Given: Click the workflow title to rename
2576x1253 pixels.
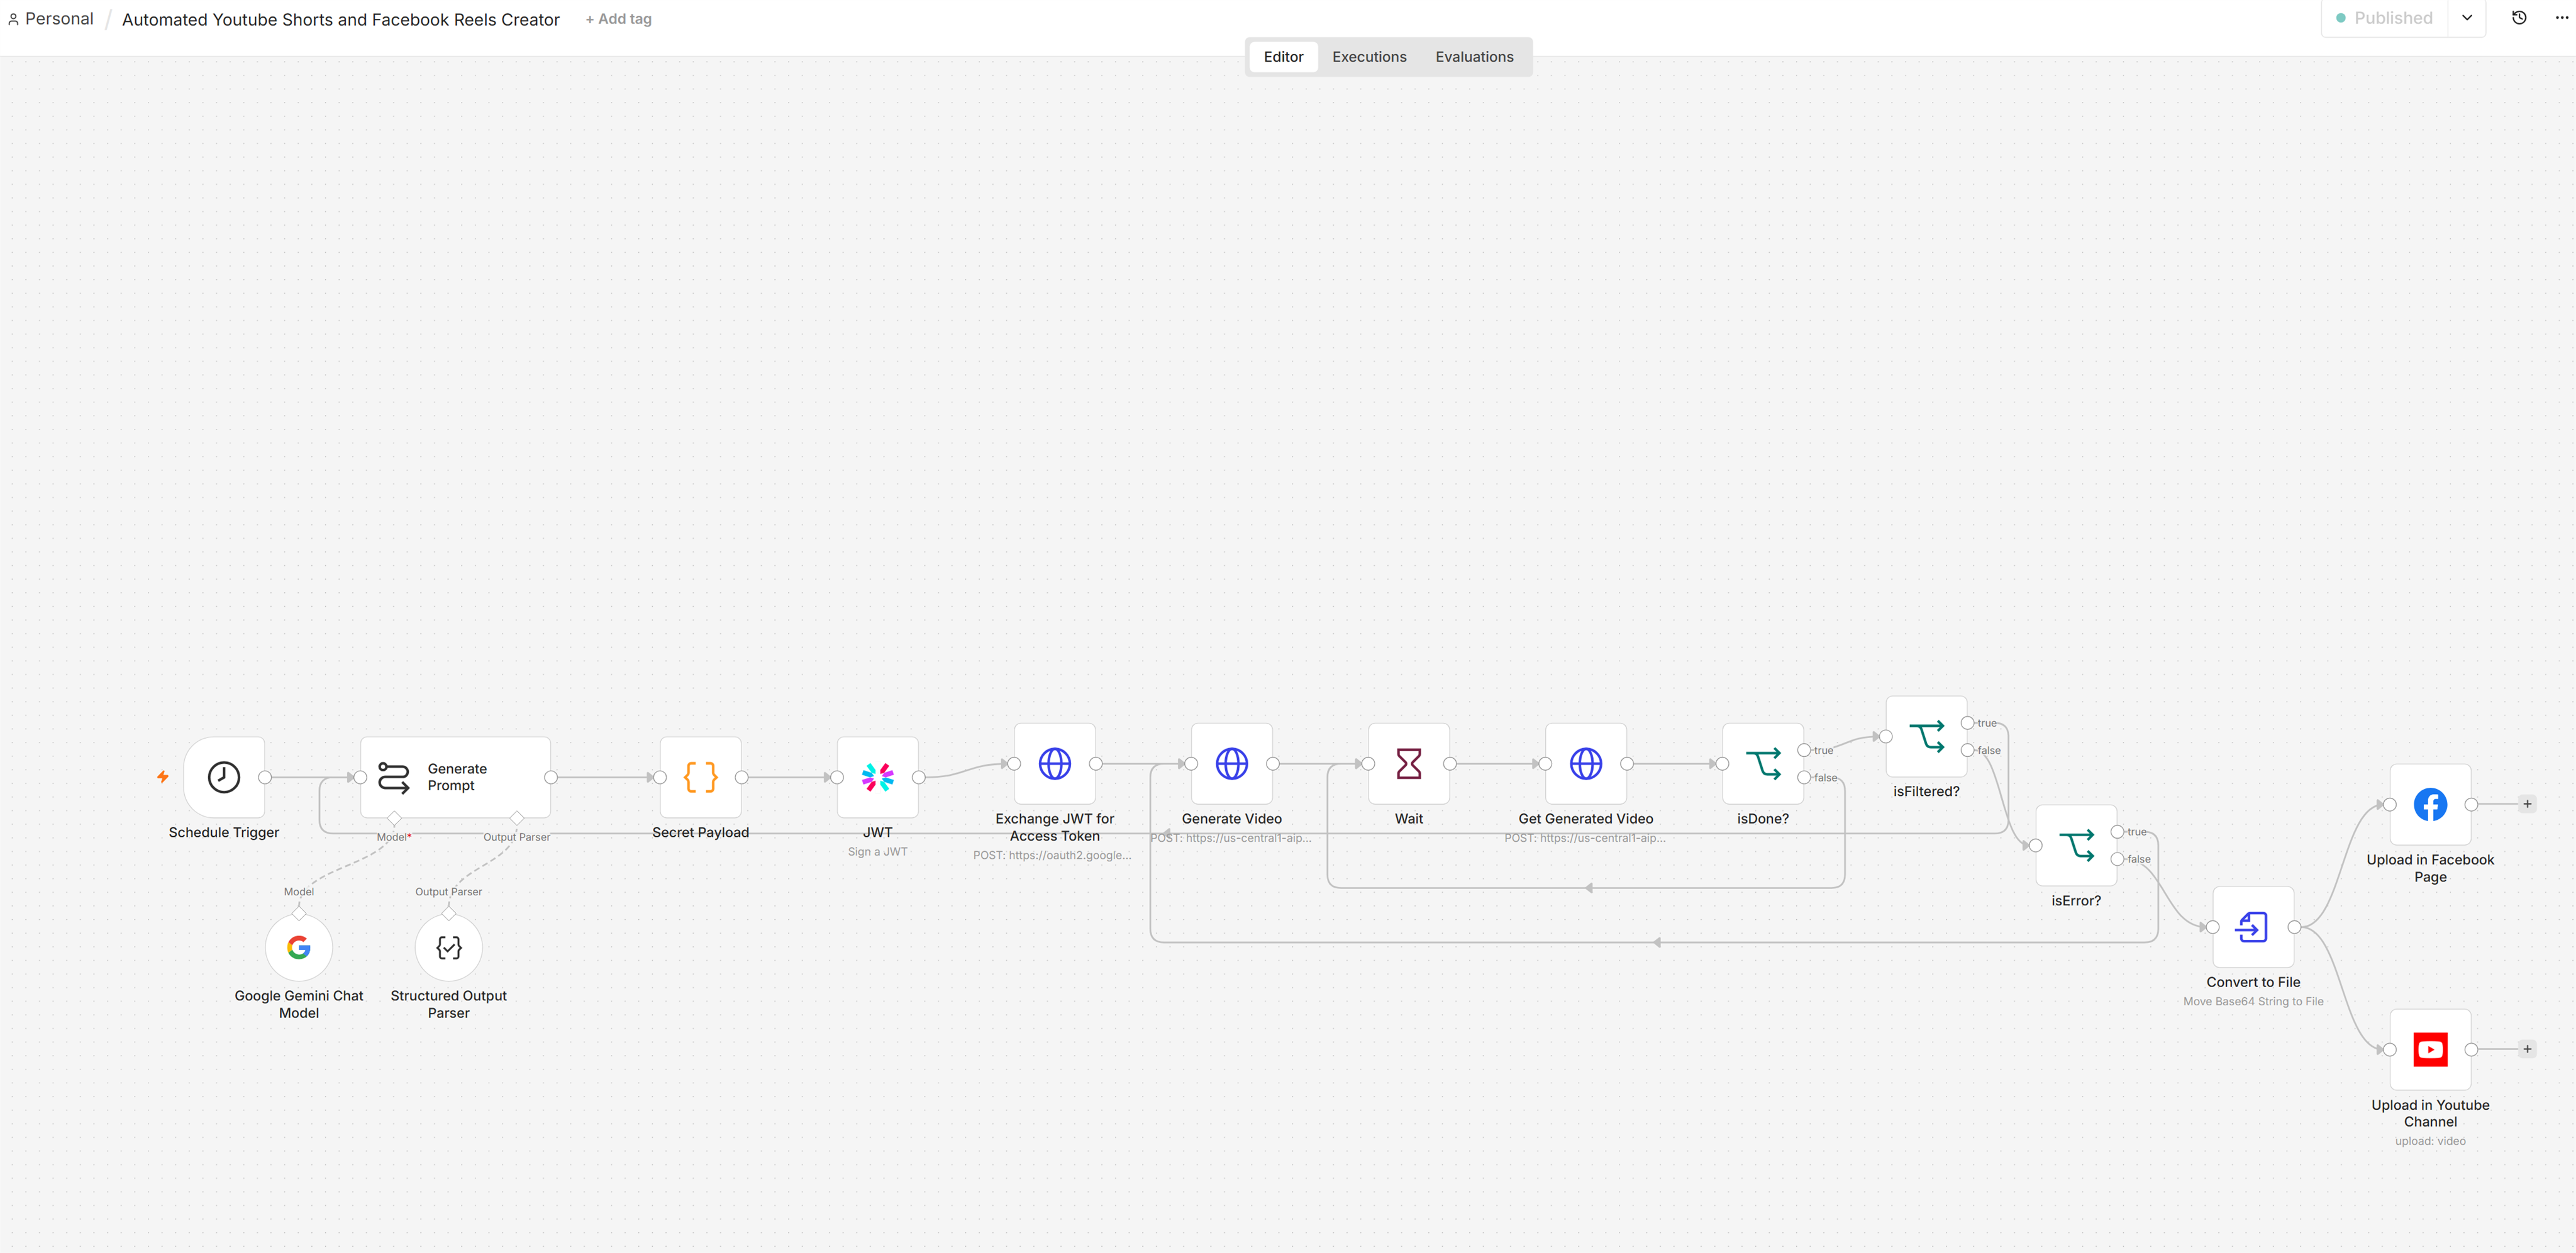Looking at the screenshot, I should click(x=341, y=19).
